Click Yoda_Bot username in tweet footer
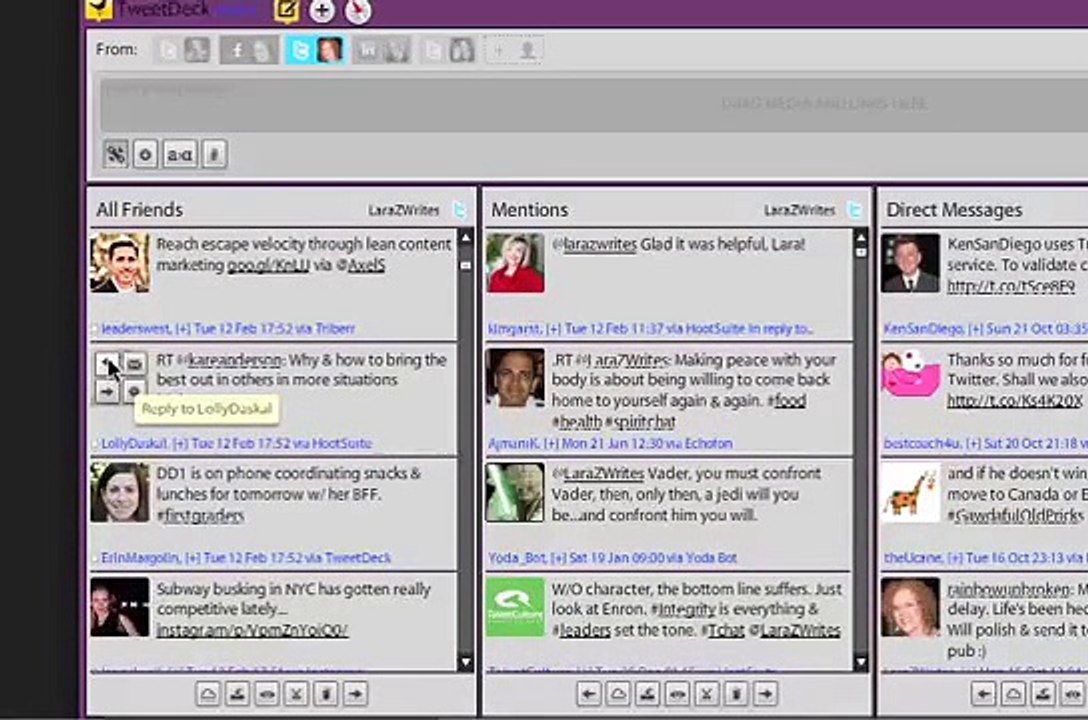Viewport: 1088px width, 720px height. (518, 558)
